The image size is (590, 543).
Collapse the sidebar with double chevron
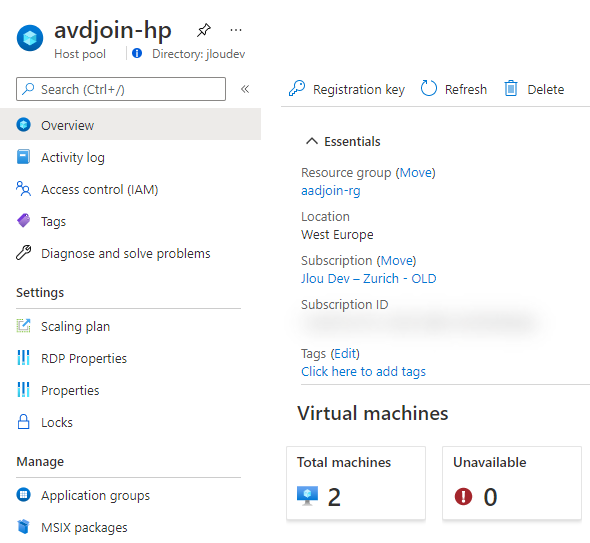coord(245,89)
